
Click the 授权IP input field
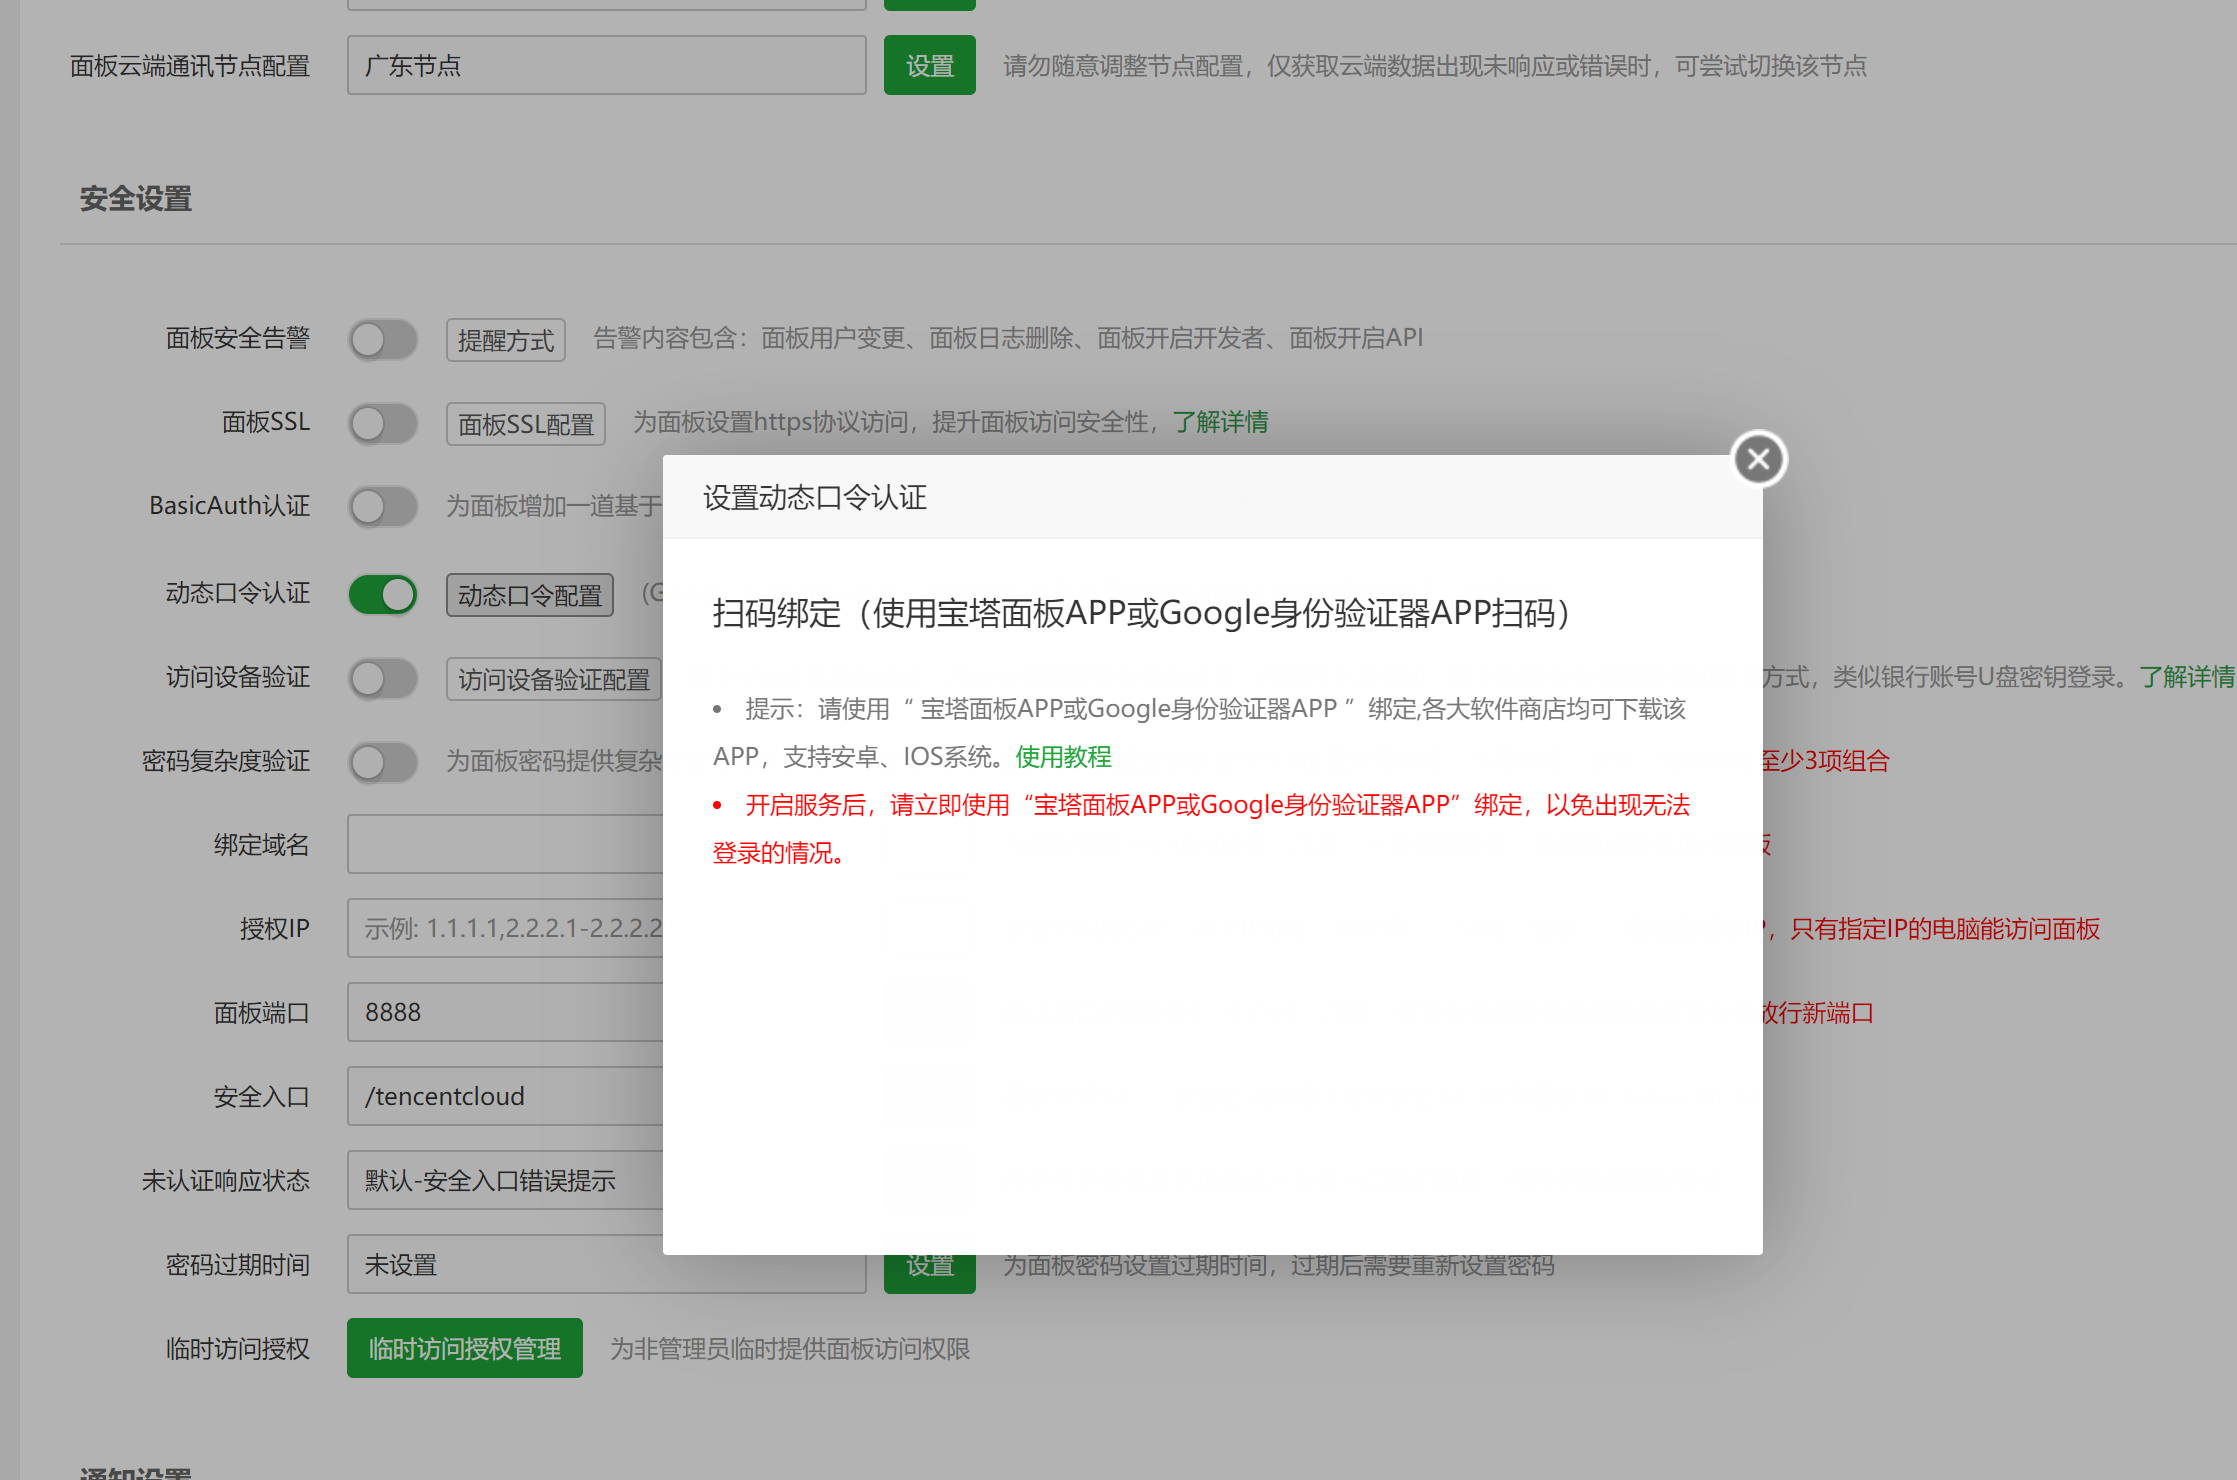pos(505,928)
